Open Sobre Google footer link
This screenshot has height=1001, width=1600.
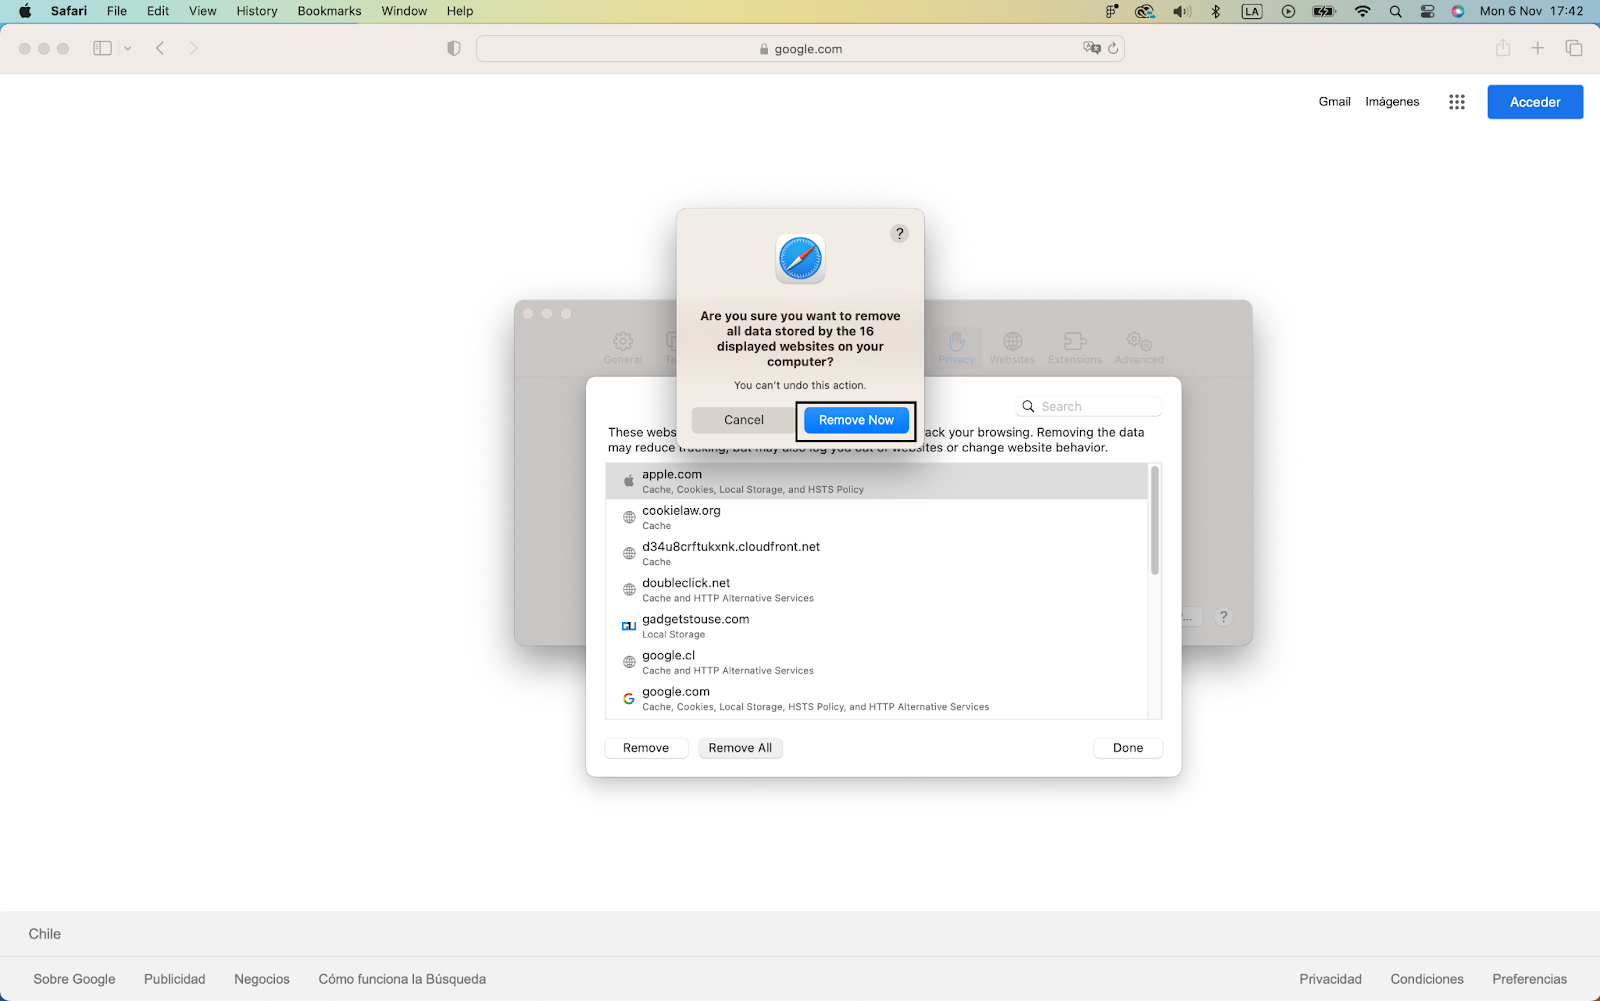pyautogui.click(x=74, y=979)
